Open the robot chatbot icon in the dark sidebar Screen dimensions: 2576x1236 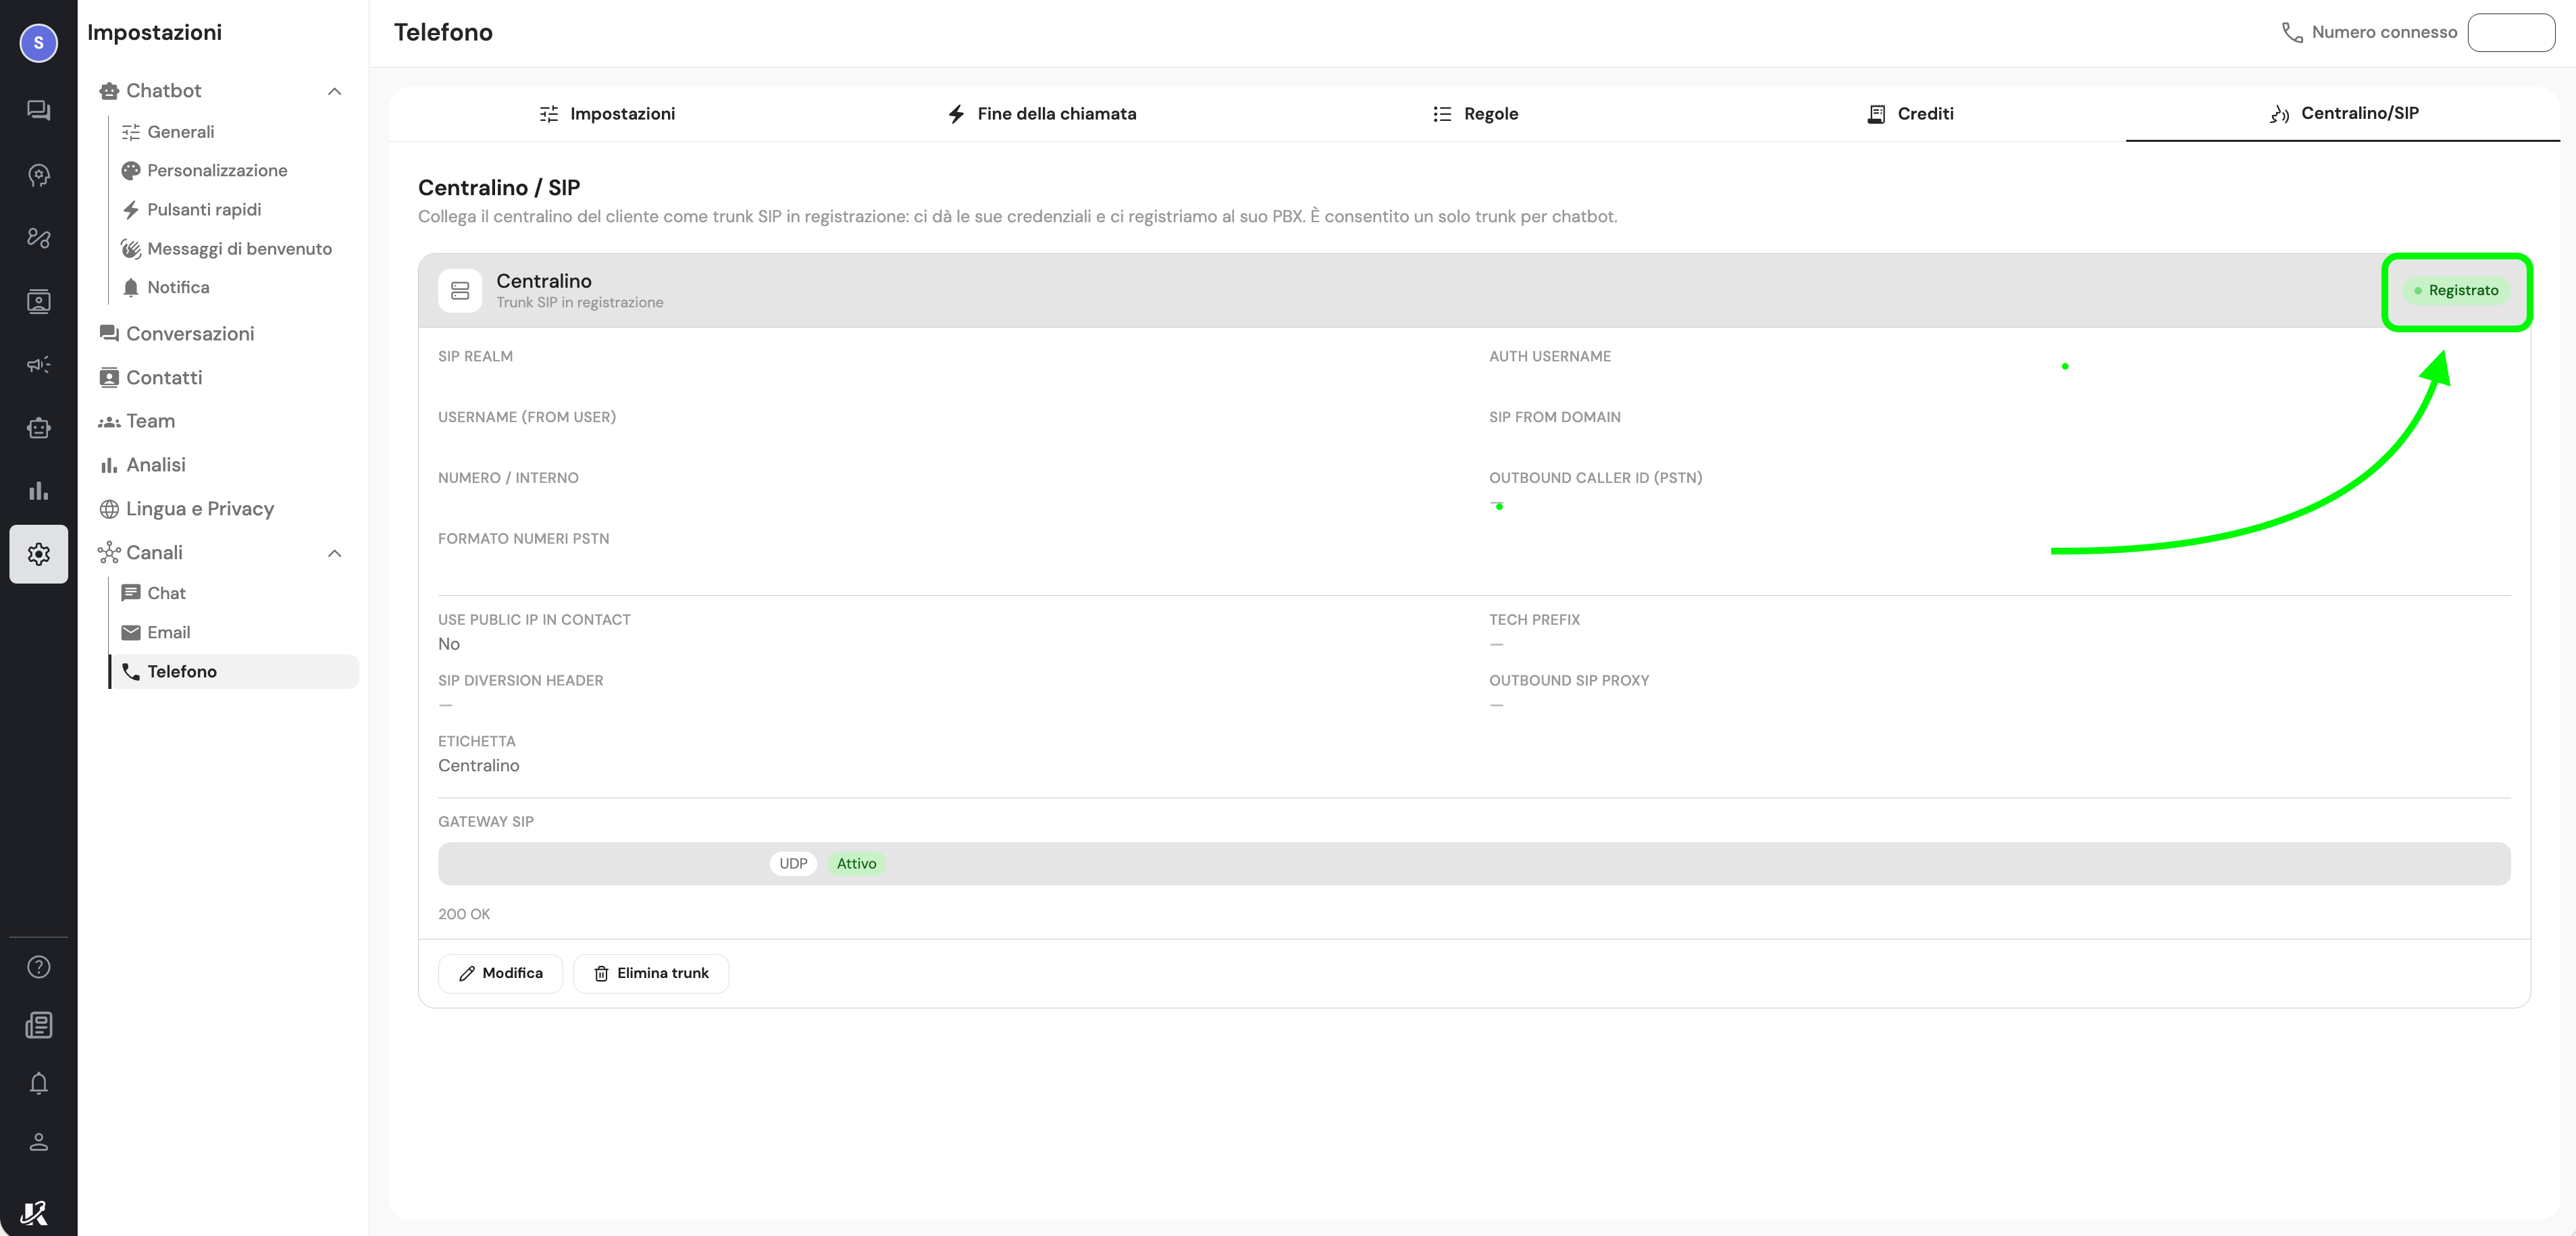38,428
